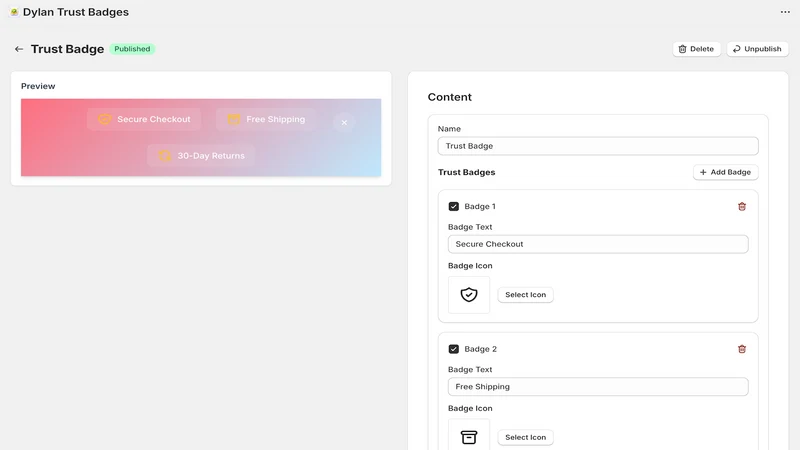The image size is (800, 450).
Task: Delete Badge 2 using its trash icon
Action: coord(742,349)
